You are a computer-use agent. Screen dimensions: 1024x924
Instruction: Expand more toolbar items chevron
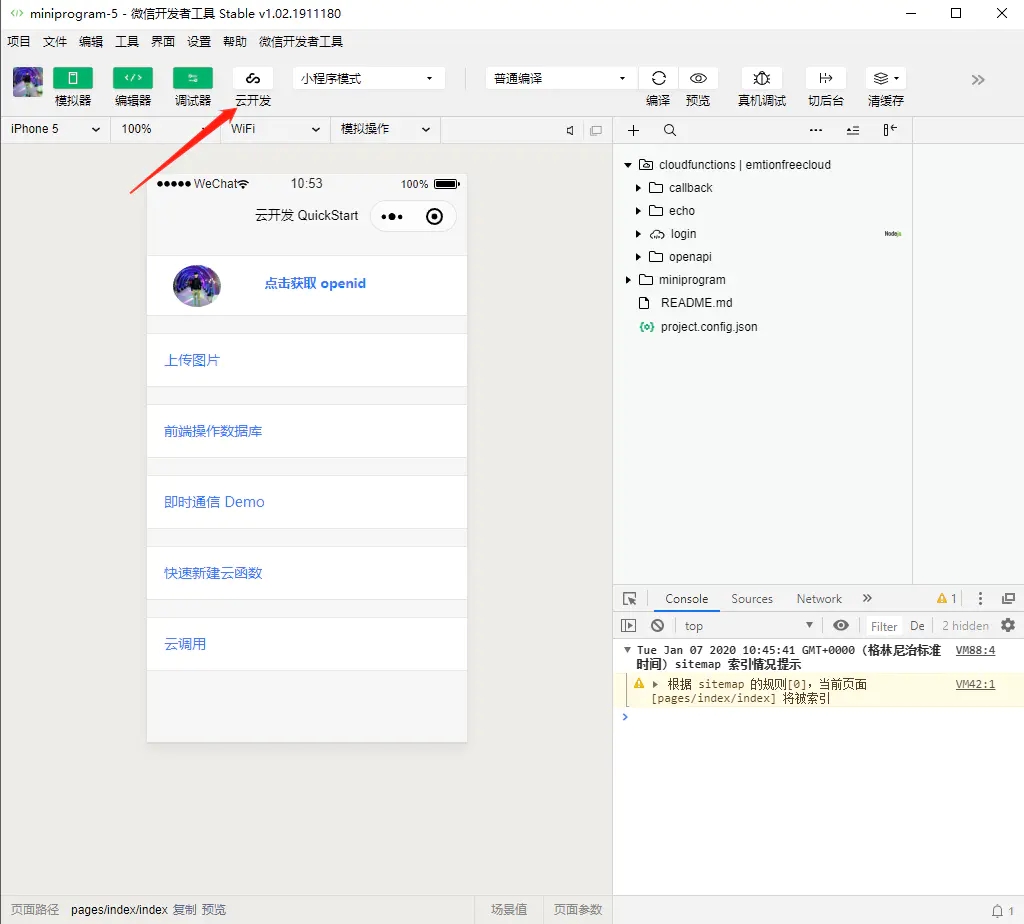coord(977,80)
